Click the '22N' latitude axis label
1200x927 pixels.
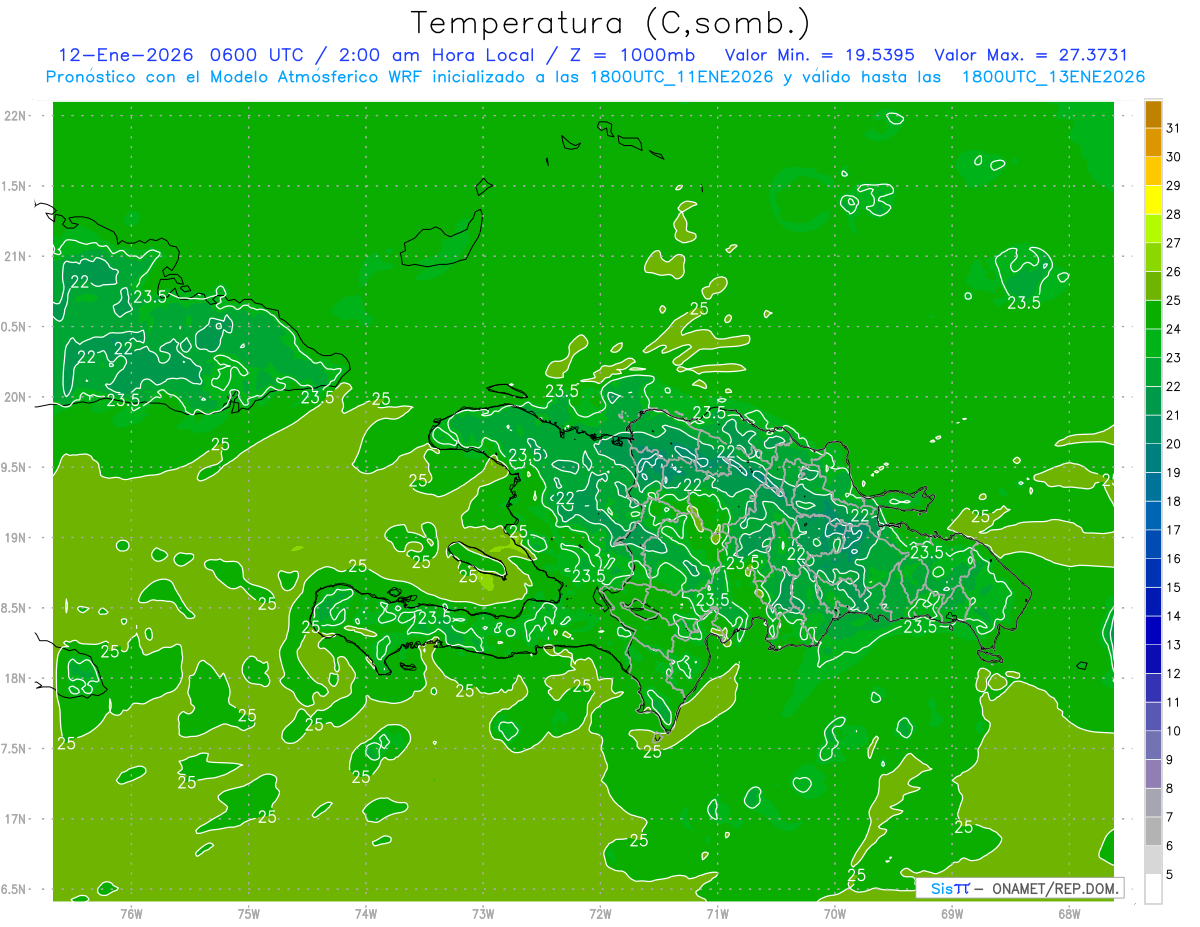point(15,115)
